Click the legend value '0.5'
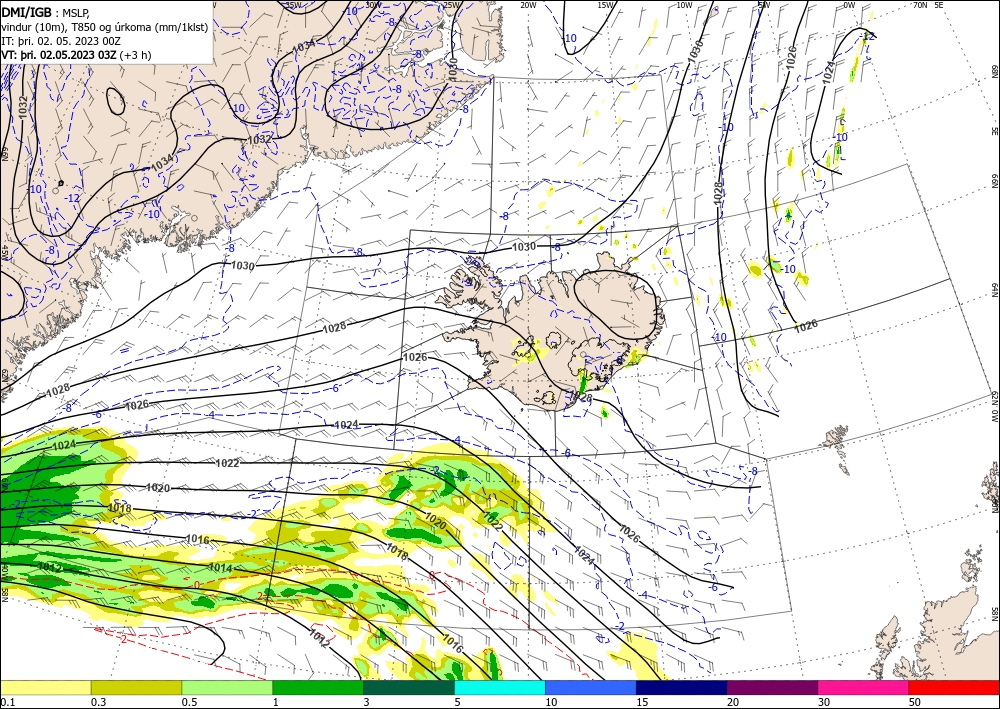The width and height of the screenshot is (1000, 709). pyautogui.click(x=189, y=702)
